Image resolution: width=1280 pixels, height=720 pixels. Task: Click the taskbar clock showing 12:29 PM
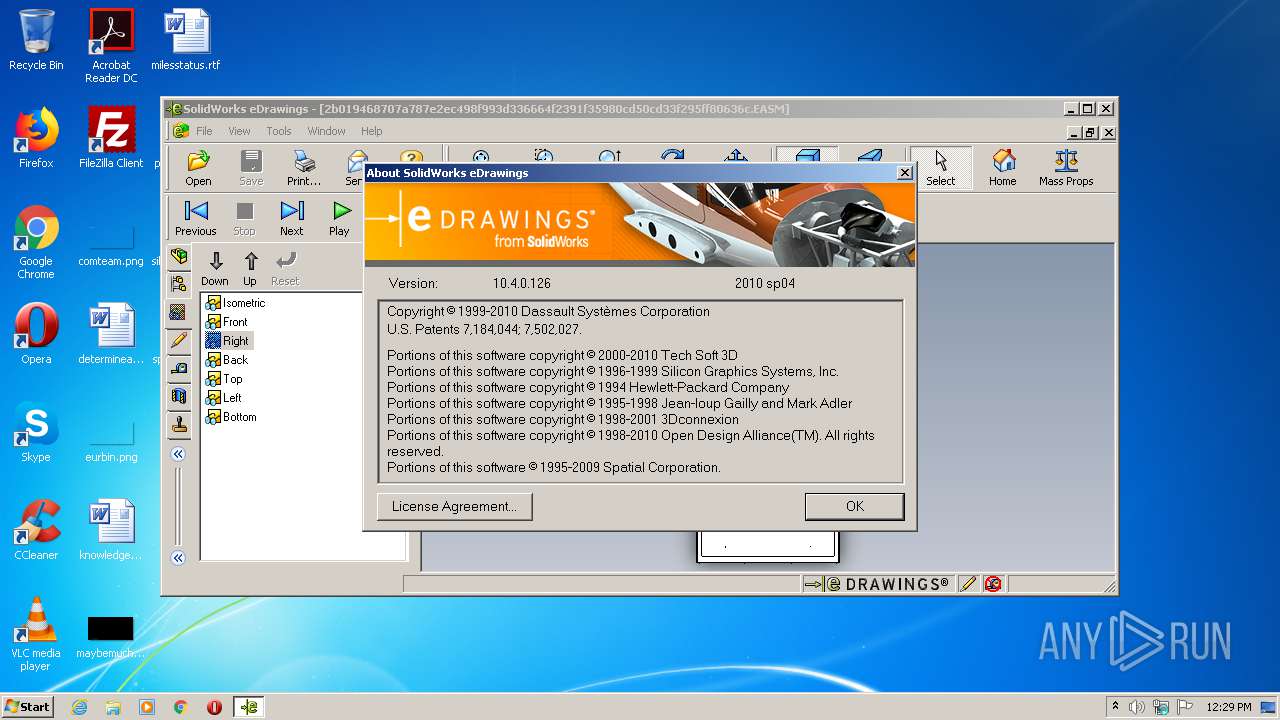click(1229, 707)
